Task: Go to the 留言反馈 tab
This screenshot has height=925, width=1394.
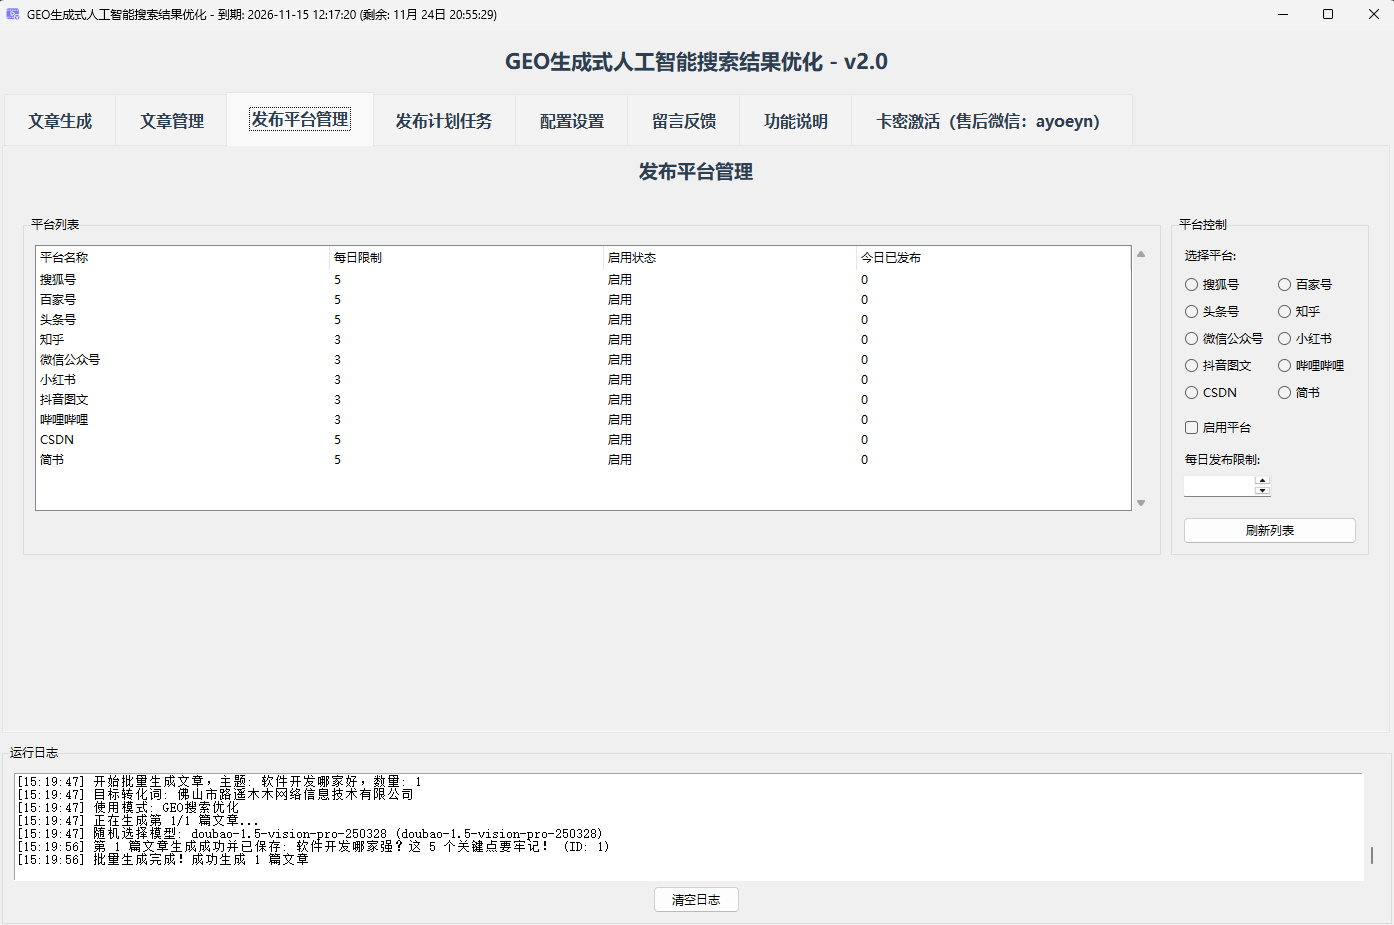Action: click(x=683, y=120)
